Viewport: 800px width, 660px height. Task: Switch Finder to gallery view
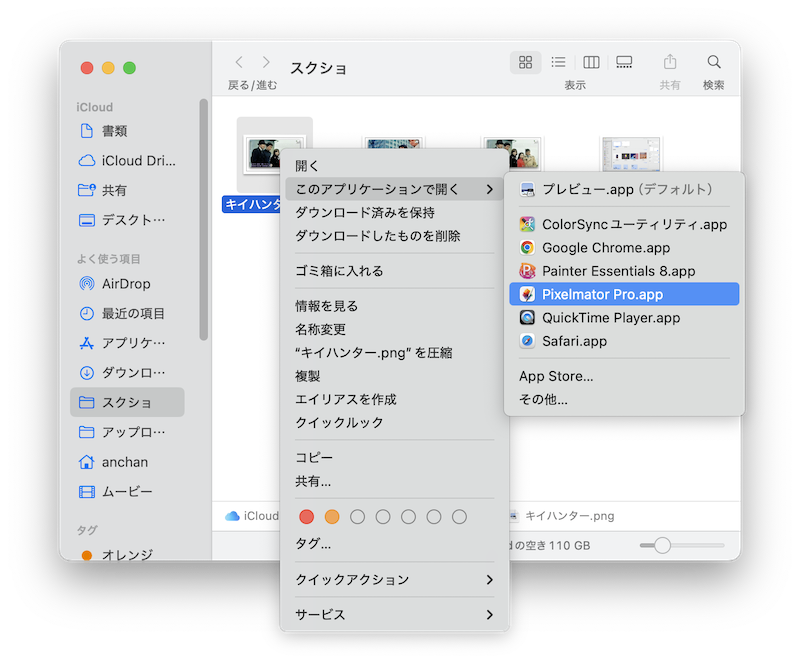click(x=623, y=62)
